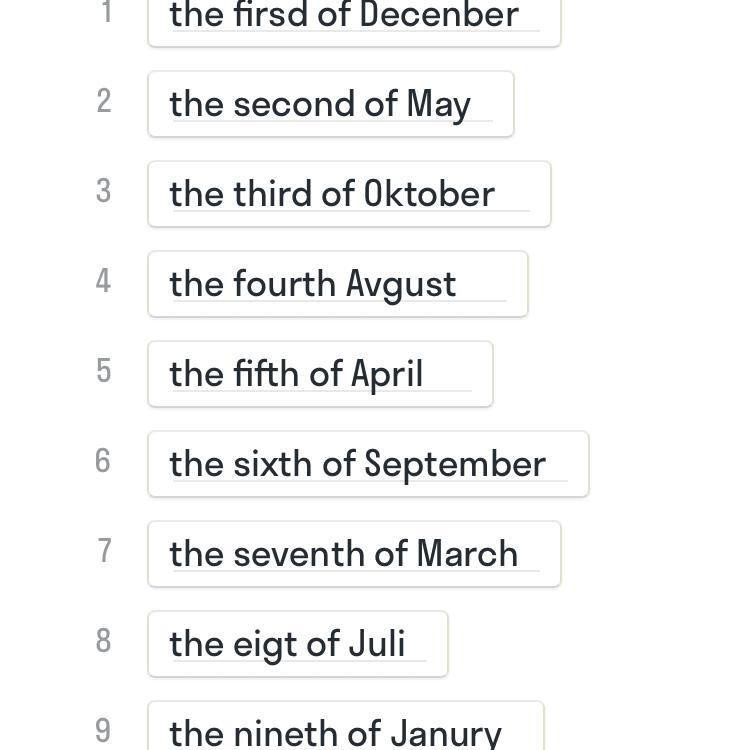
Task: Click question number 6 label
Action: (104, 461)
